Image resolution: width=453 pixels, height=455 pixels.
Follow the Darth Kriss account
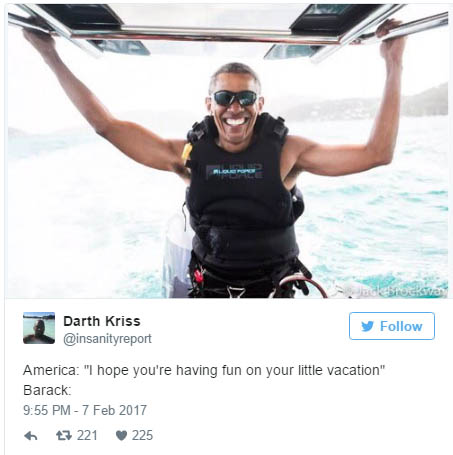pyautogui.click(x=392, y=326)
